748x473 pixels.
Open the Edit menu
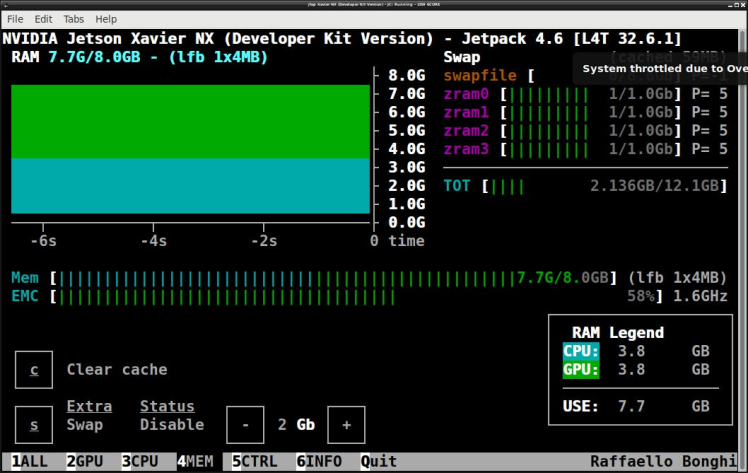[43, 19]
